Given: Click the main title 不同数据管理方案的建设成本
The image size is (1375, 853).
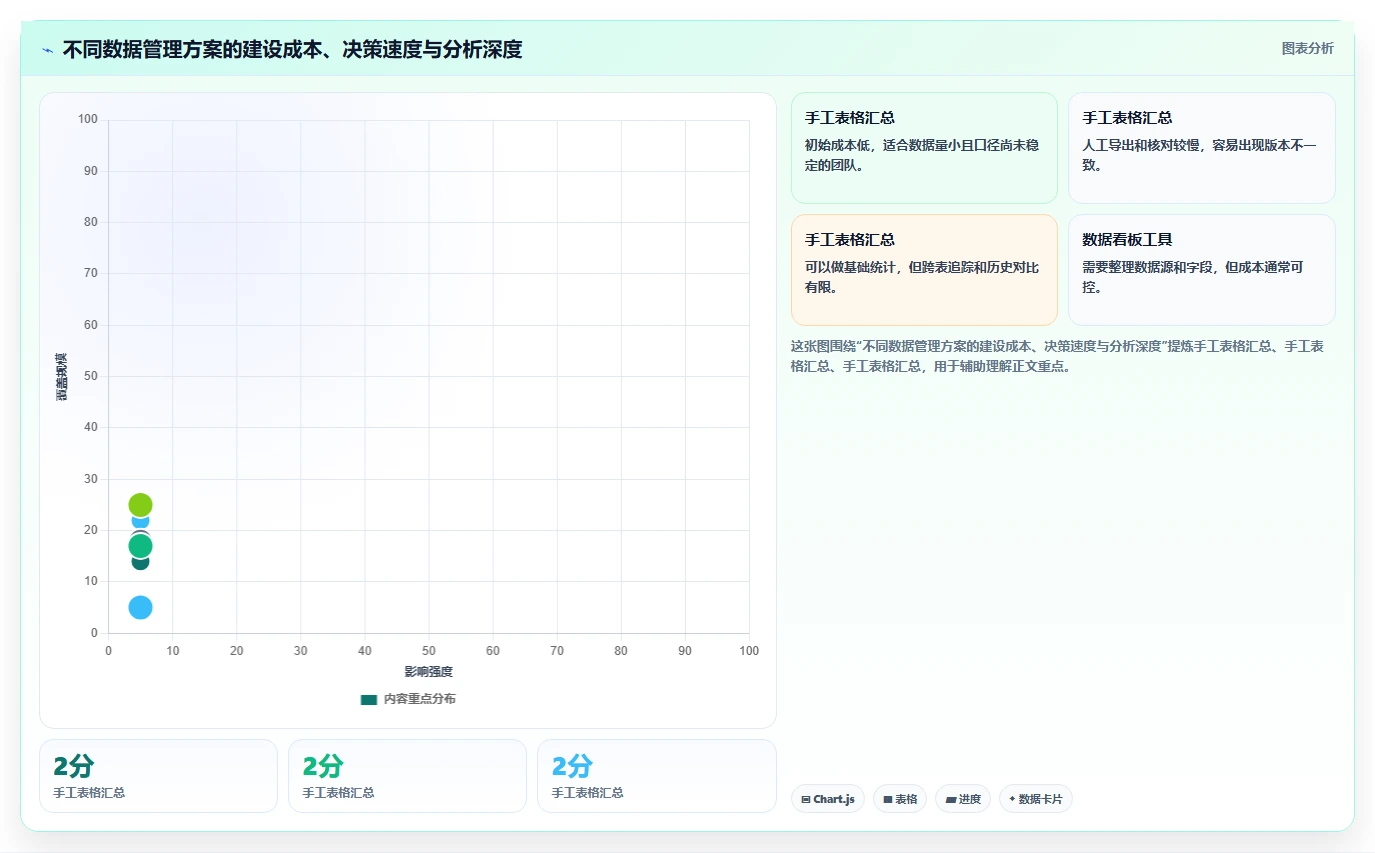Looking at the screenshot, I should [292, 49].
